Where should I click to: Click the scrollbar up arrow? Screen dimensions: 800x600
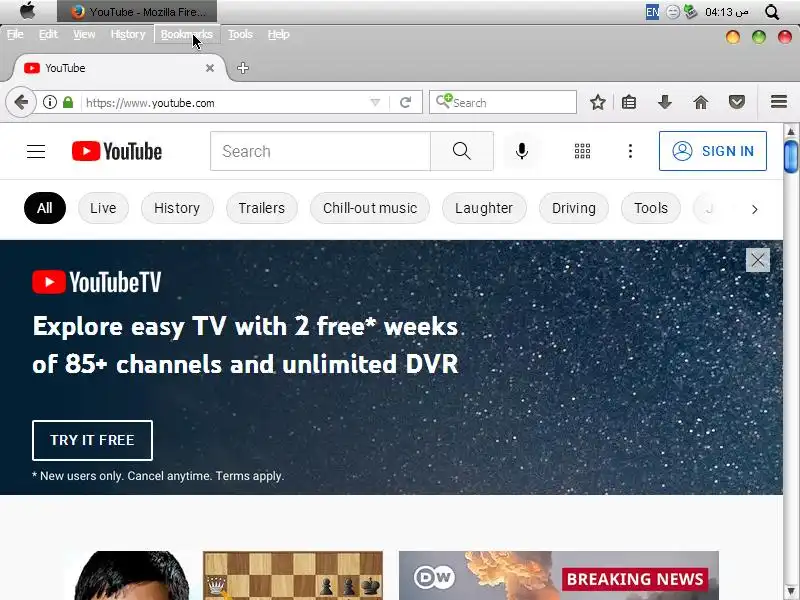[x=791, y=132]
